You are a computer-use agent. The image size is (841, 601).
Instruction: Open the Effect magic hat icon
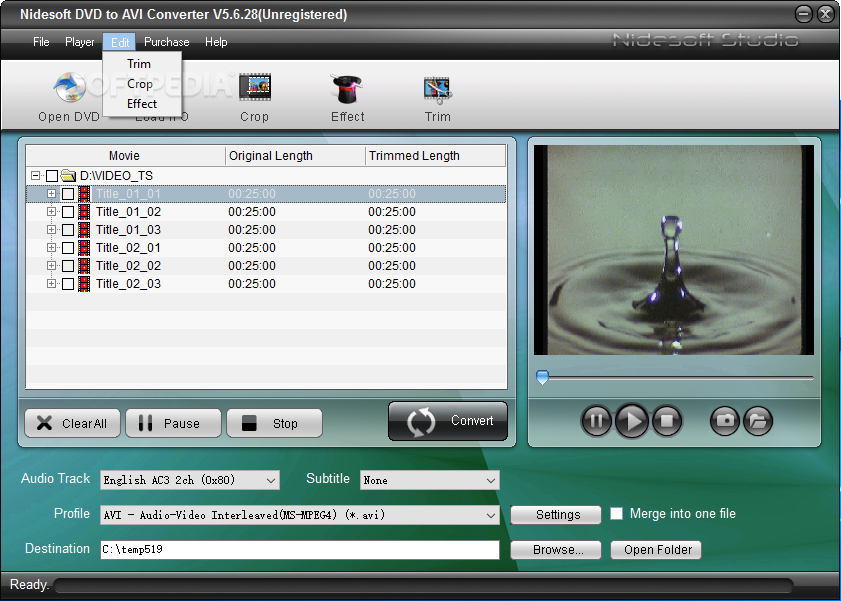(347, 88)
